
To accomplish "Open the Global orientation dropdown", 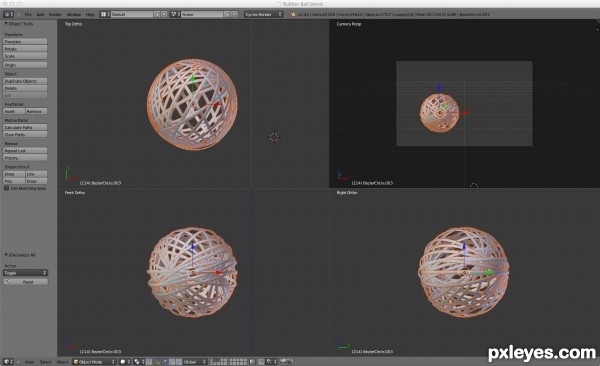I will [194, 362].
